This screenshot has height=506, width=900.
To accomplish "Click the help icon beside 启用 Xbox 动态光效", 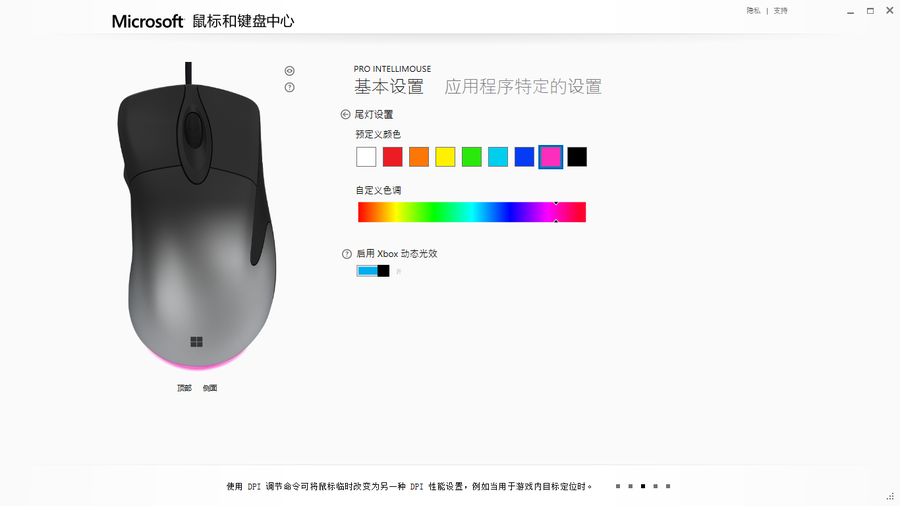I will point(346,254).
